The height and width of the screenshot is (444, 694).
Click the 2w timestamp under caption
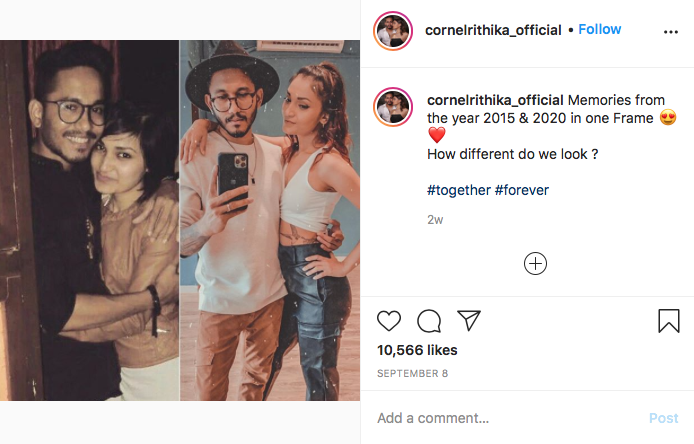pyautogui.click(x=435, y=219)
